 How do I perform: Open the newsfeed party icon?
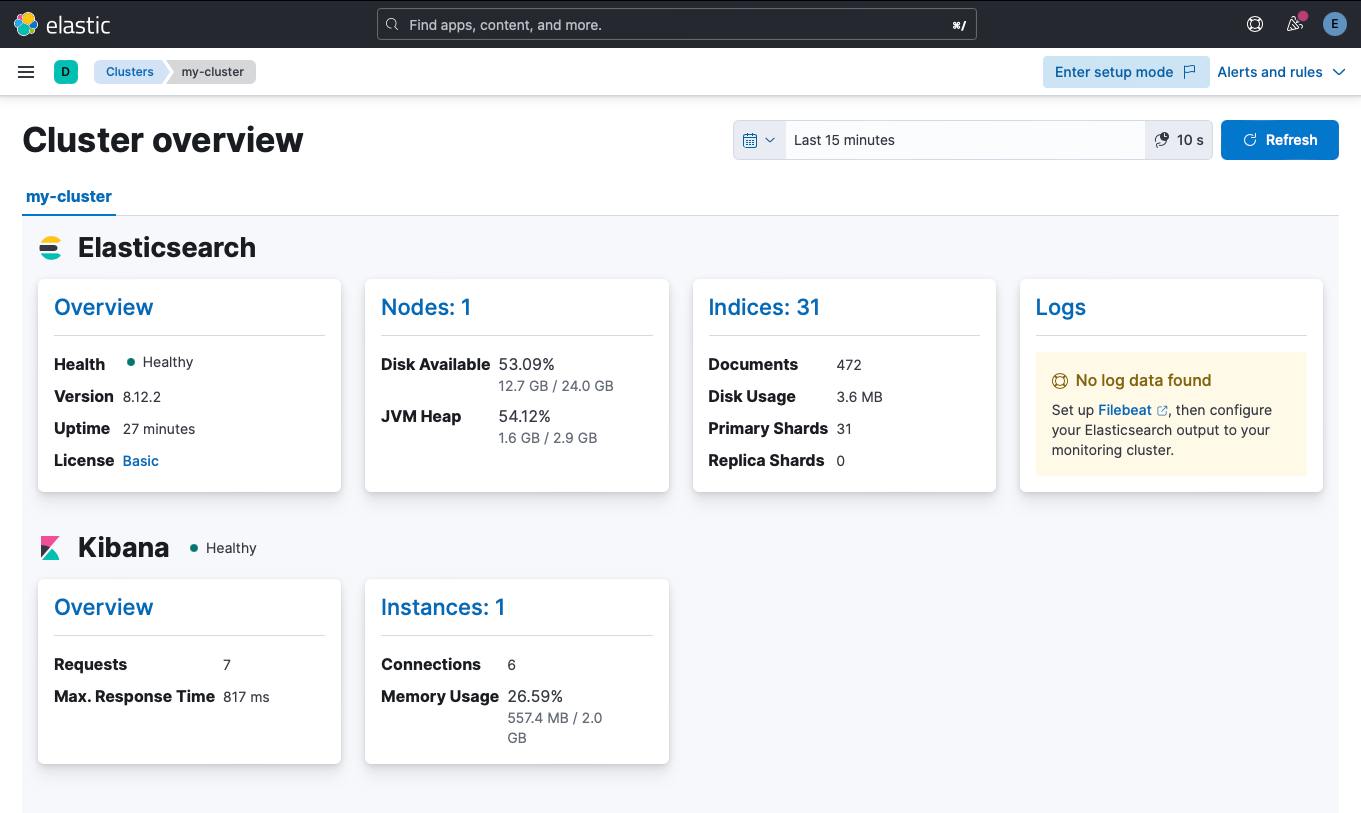point(1295,24)
